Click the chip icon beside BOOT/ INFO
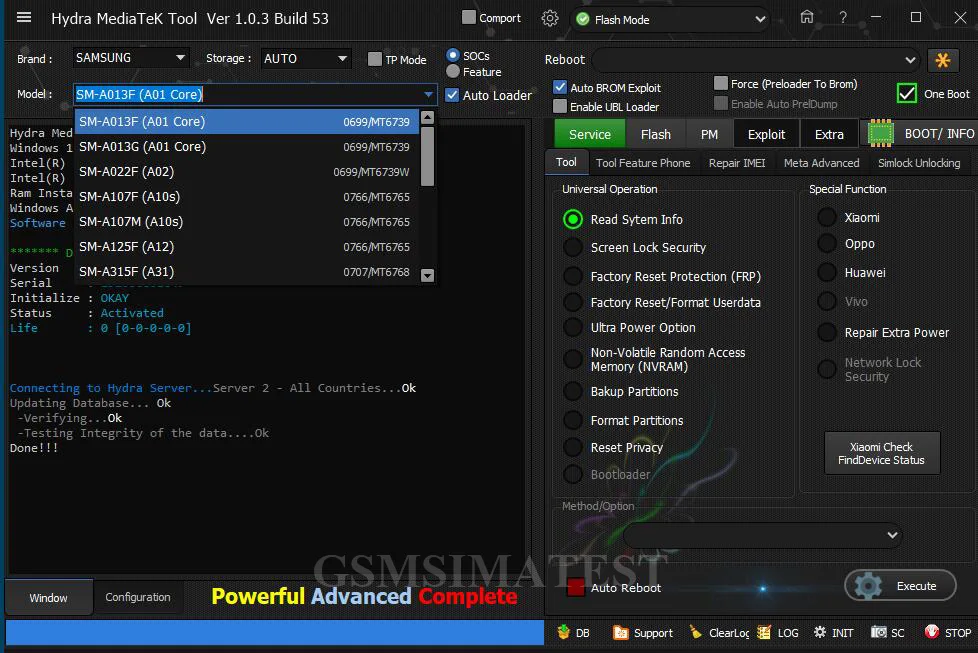 click(x=880, y=133)
